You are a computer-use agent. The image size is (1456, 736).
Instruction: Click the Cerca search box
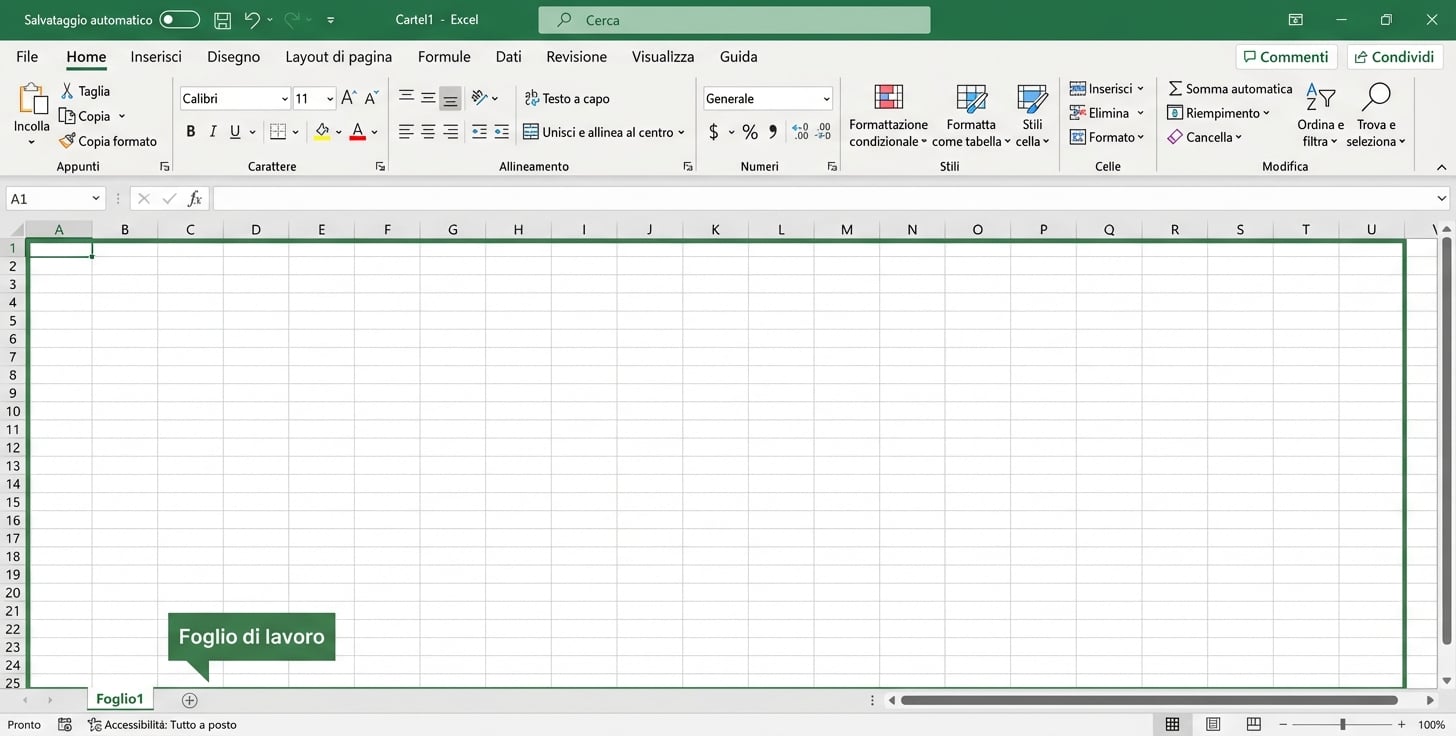coord(734,20)
